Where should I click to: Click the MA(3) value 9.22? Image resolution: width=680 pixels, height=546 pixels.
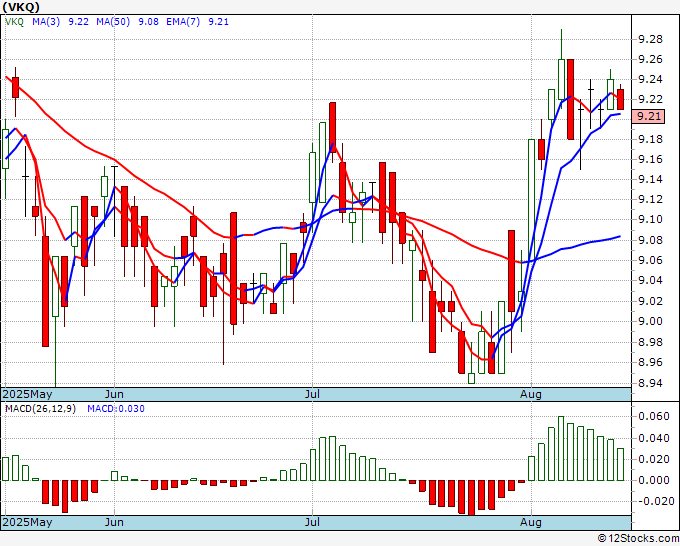(78, 22)
